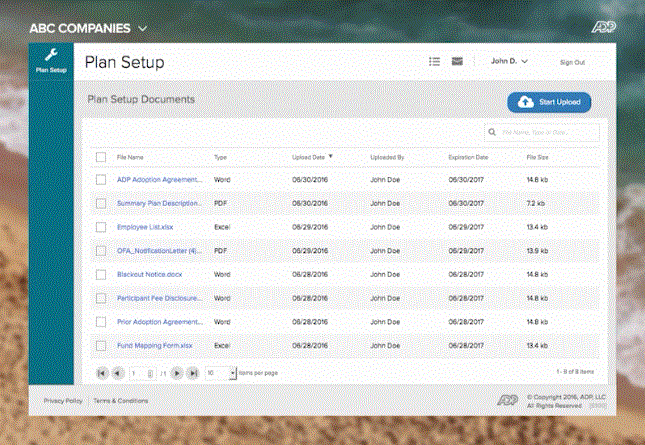645x445 pixels.
Task: Click the search magnifier icon
Action: click(x=493, y=132)
